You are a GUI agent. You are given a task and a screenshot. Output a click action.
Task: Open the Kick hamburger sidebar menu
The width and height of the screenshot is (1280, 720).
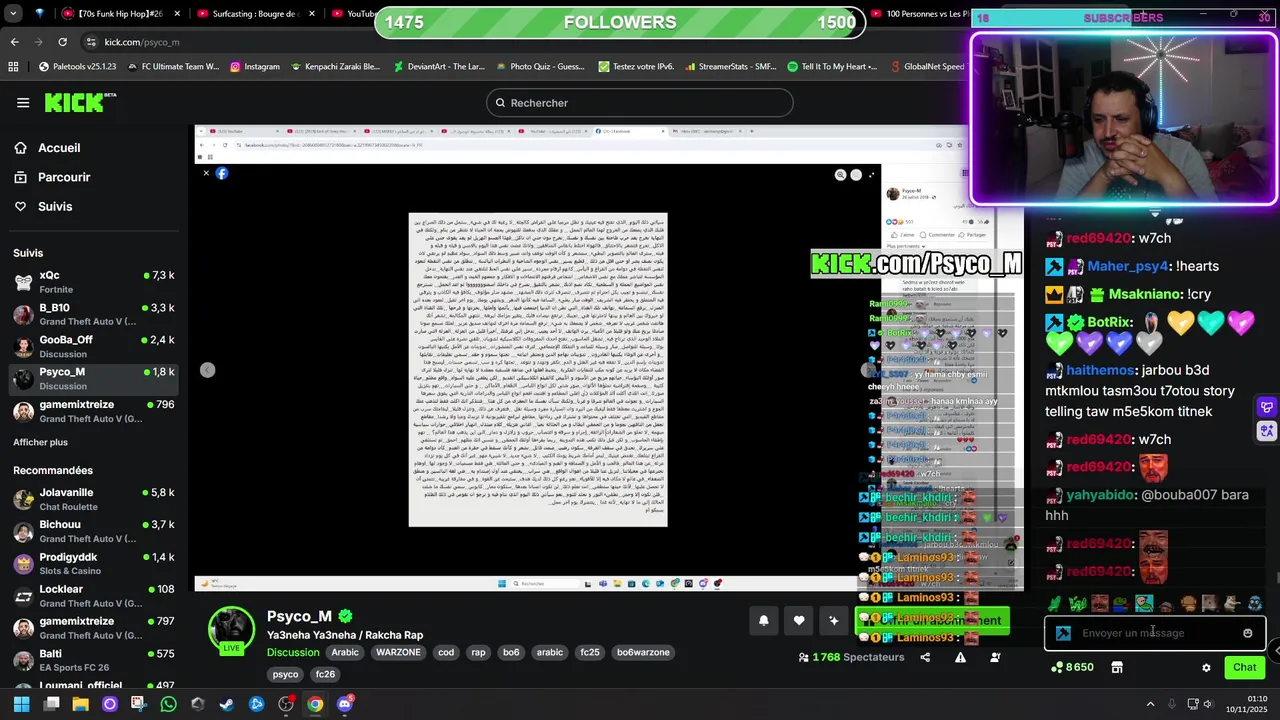(23, 103)
